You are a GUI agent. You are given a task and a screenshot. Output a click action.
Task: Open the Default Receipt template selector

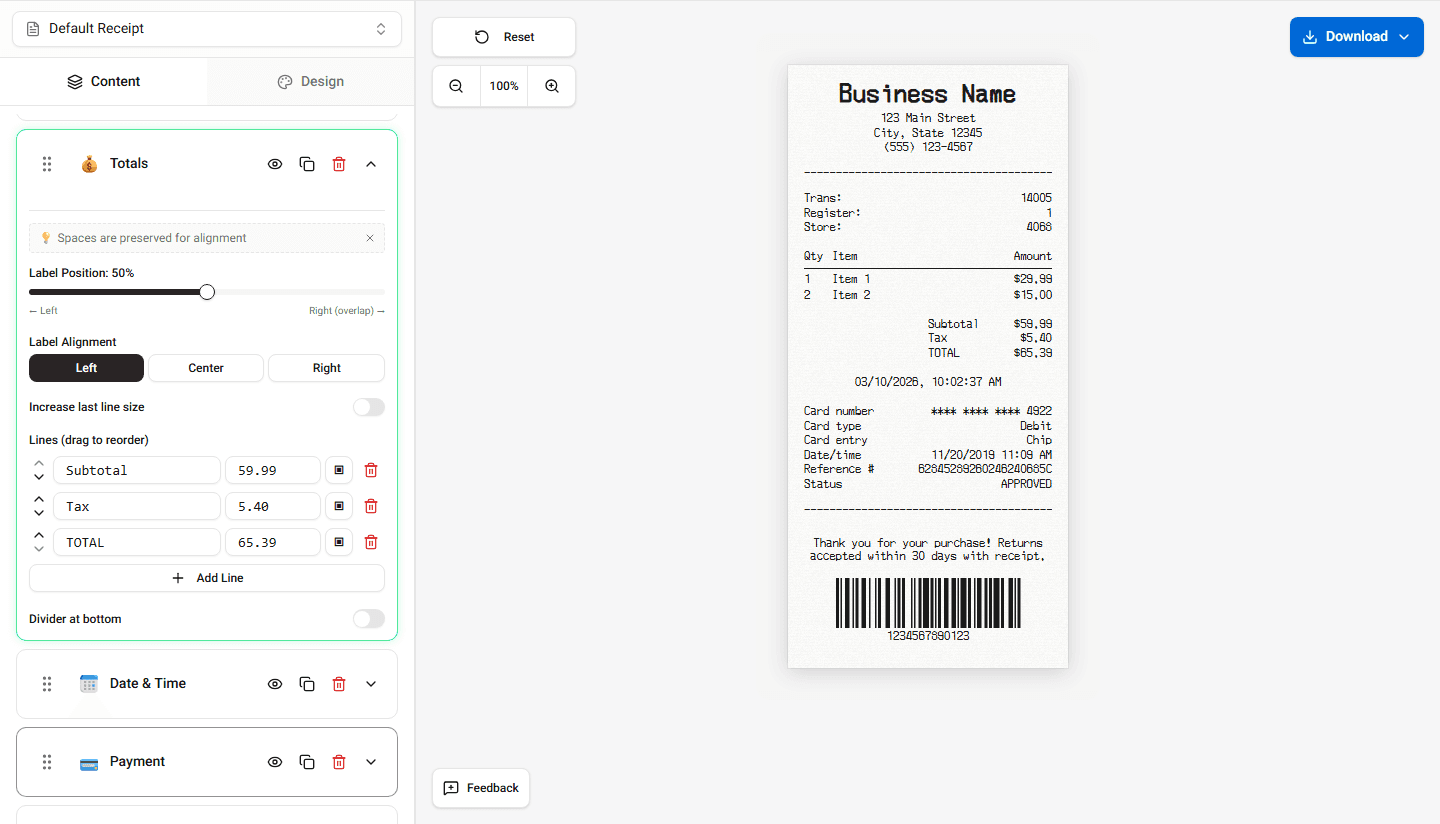(206, 29)
